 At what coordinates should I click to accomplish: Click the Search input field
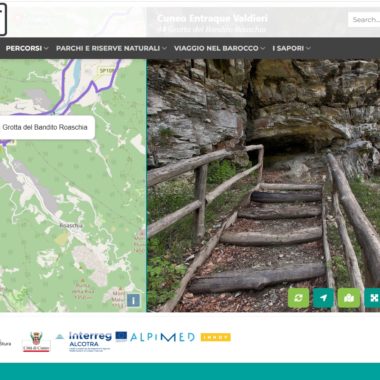[x=364, y=20]
